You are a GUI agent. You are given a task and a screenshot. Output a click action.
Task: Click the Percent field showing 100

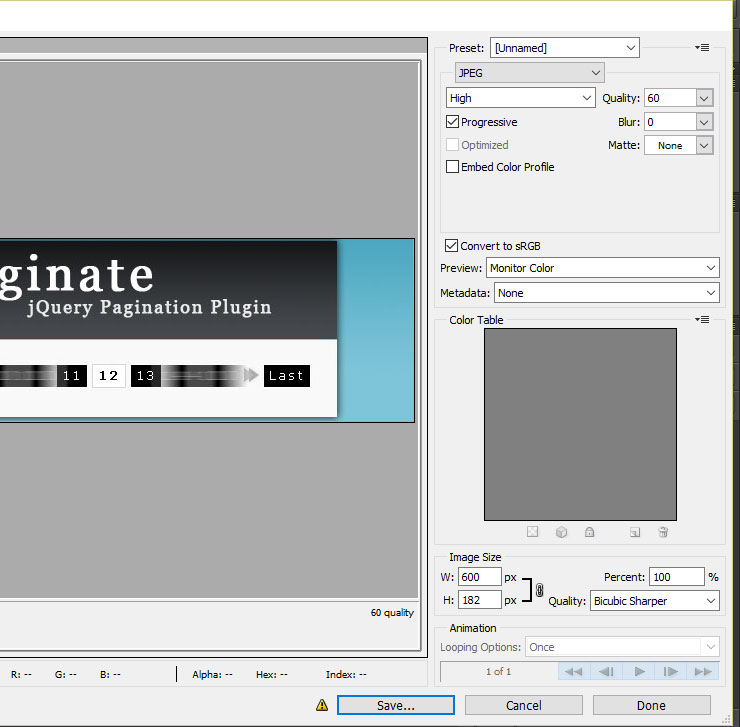[x=677, y=577]
